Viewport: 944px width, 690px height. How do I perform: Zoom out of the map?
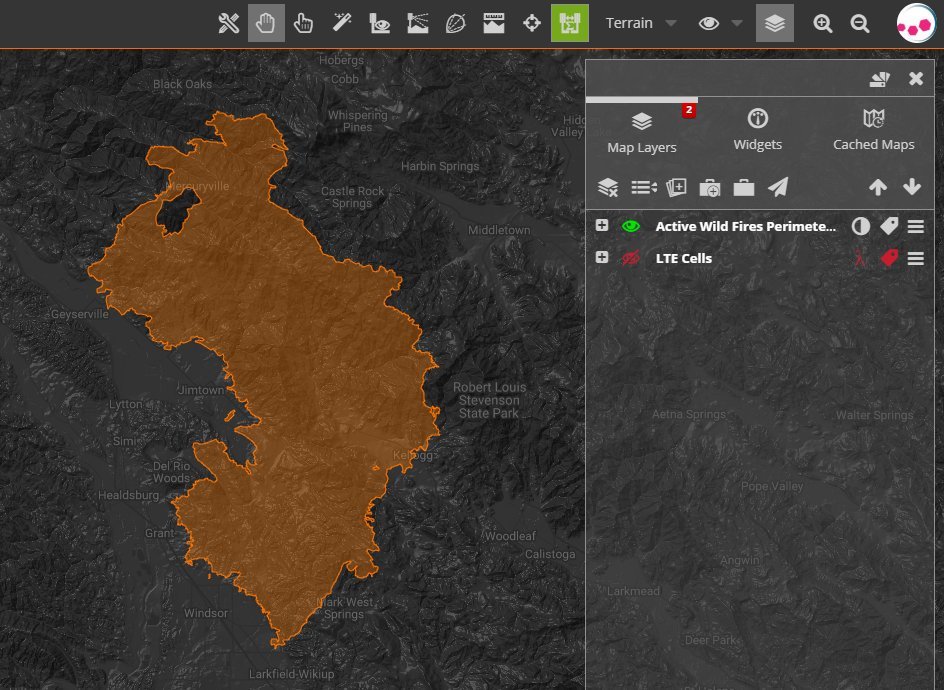click(x=860, y=23)
